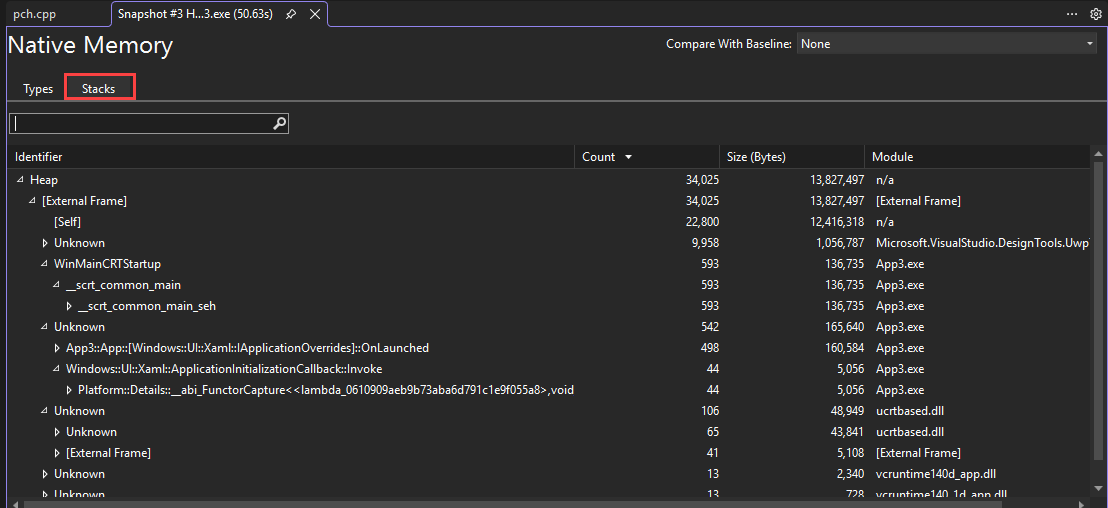The image size is (1108, 508).
Task: Switch to the Types tab
Action: click(38, 89)
